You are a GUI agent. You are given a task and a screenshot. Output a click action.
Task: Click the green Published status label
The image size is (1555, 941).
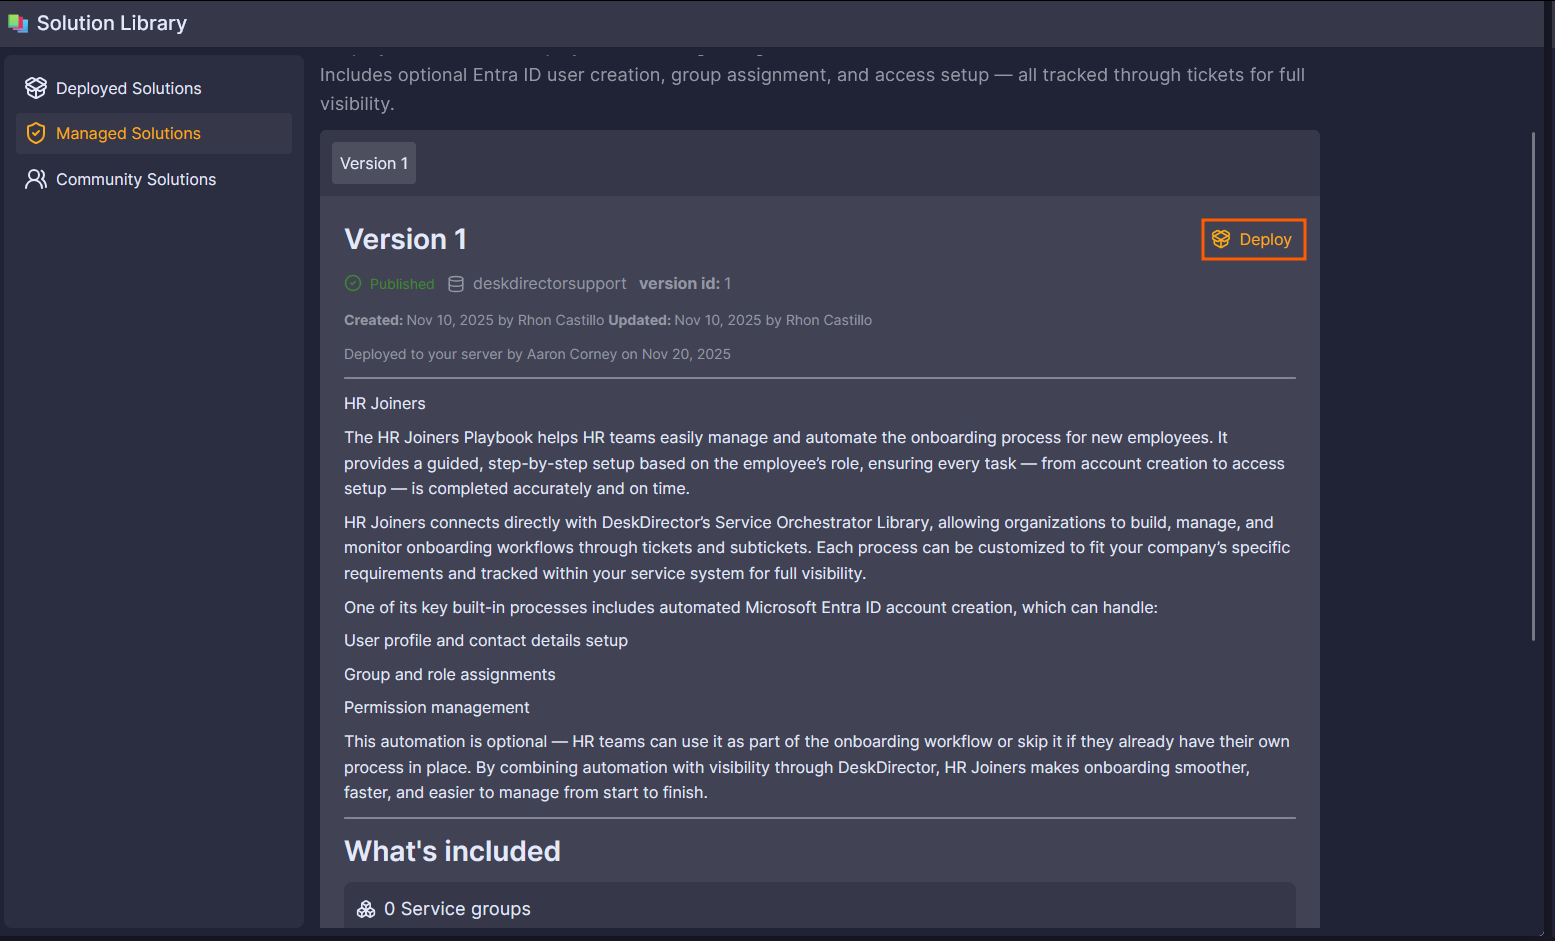click(402, 284)
